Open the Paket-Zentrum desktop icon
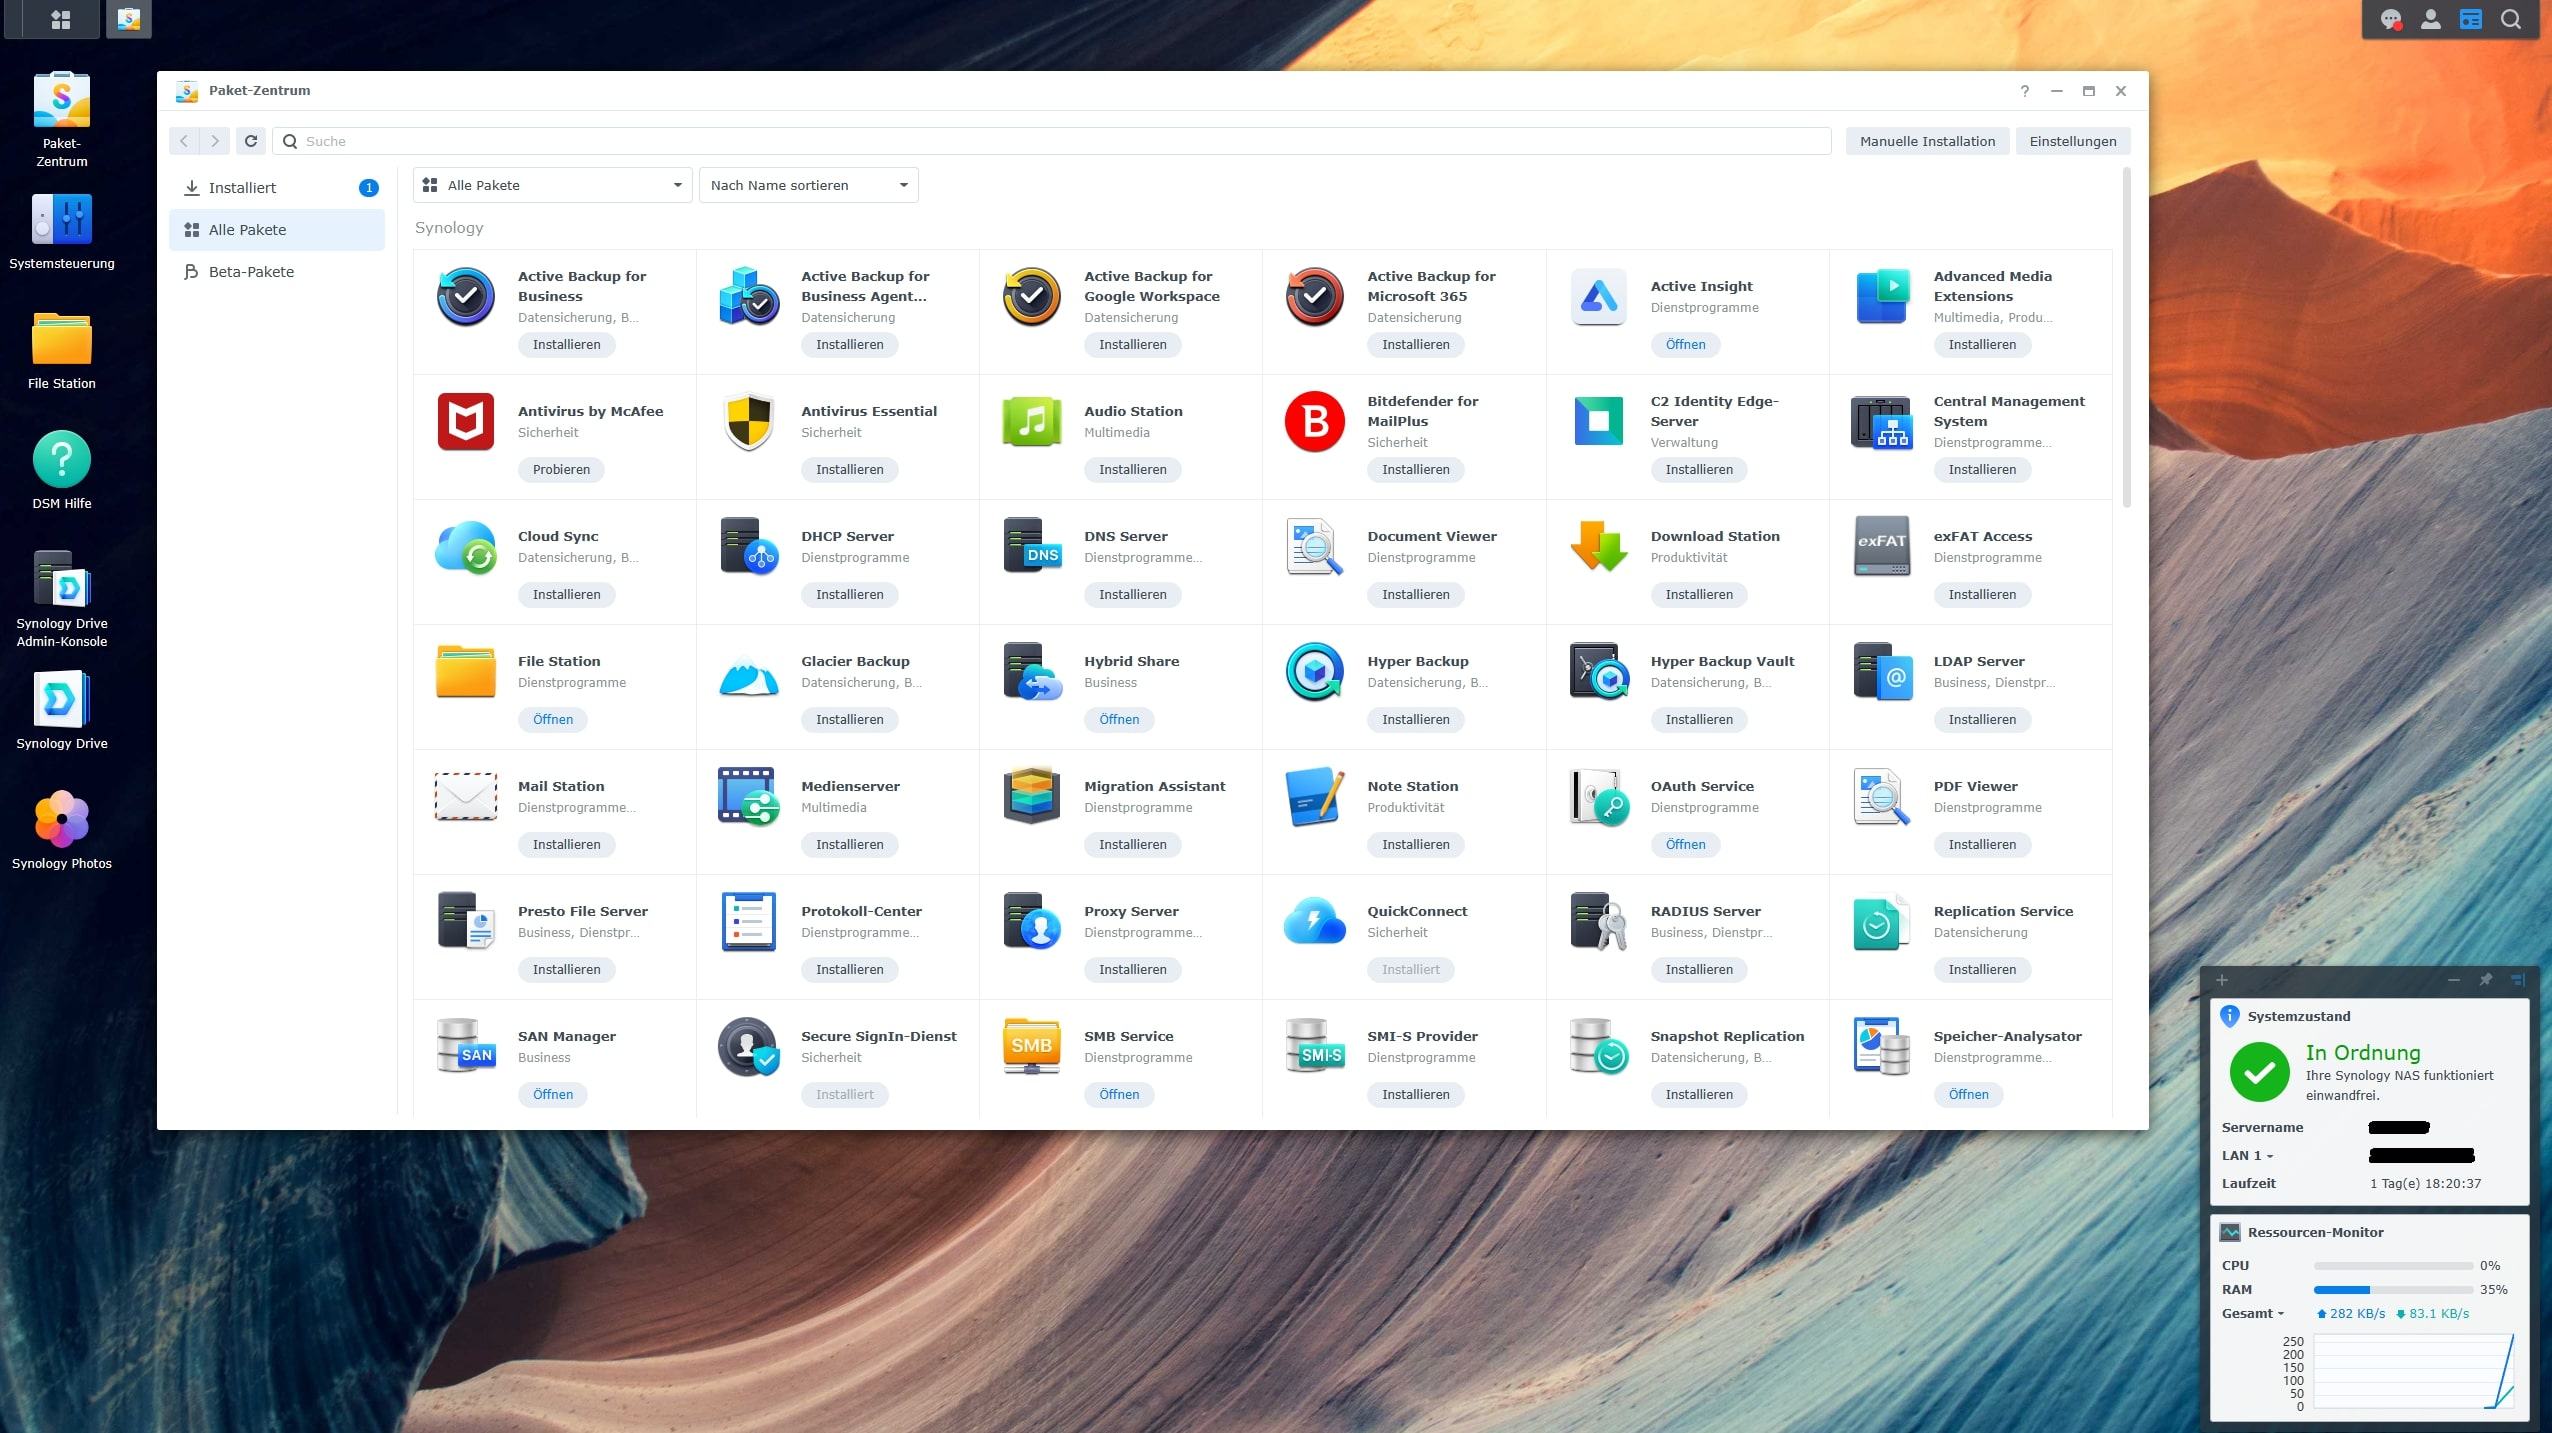The height and width of the screenshot is (1433, 2552). point(62,119)
